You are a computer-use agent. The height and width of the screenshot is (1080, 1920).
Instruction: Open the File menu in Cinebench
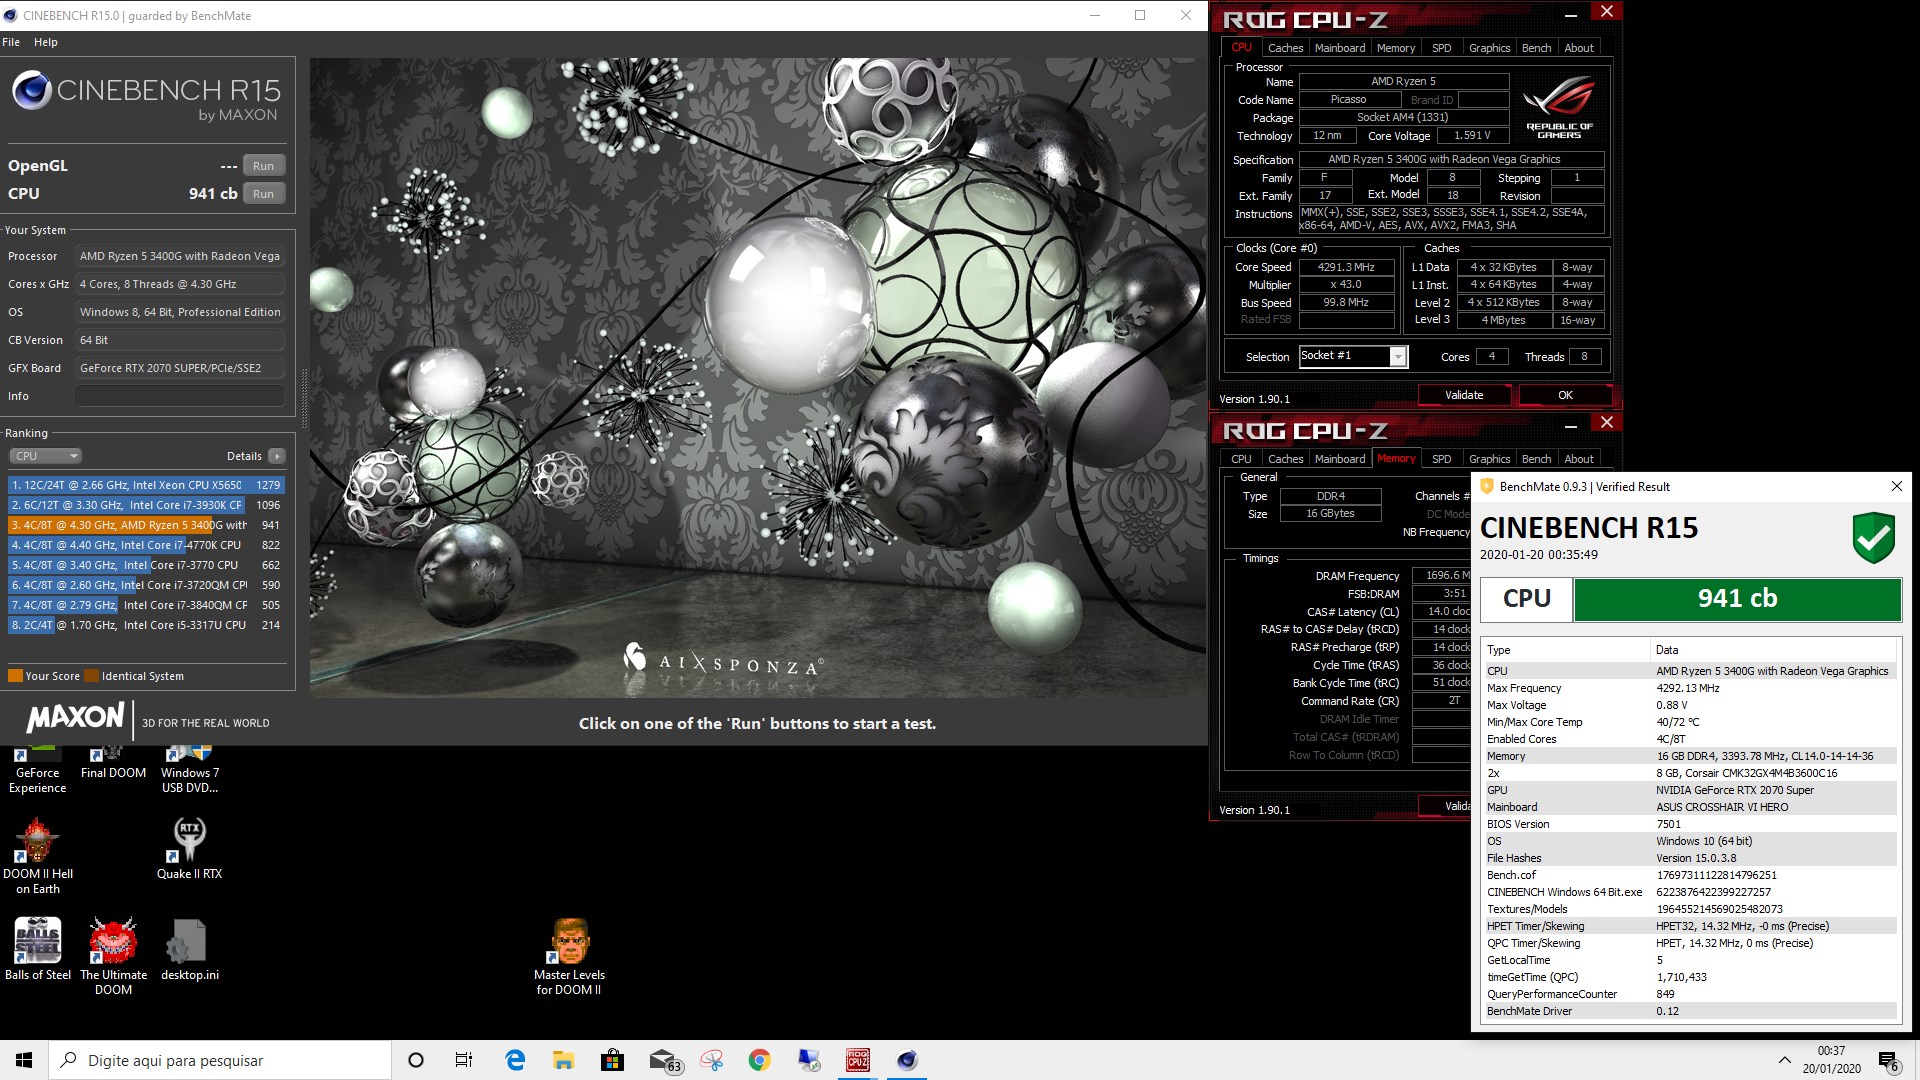[x=11, y=42]
